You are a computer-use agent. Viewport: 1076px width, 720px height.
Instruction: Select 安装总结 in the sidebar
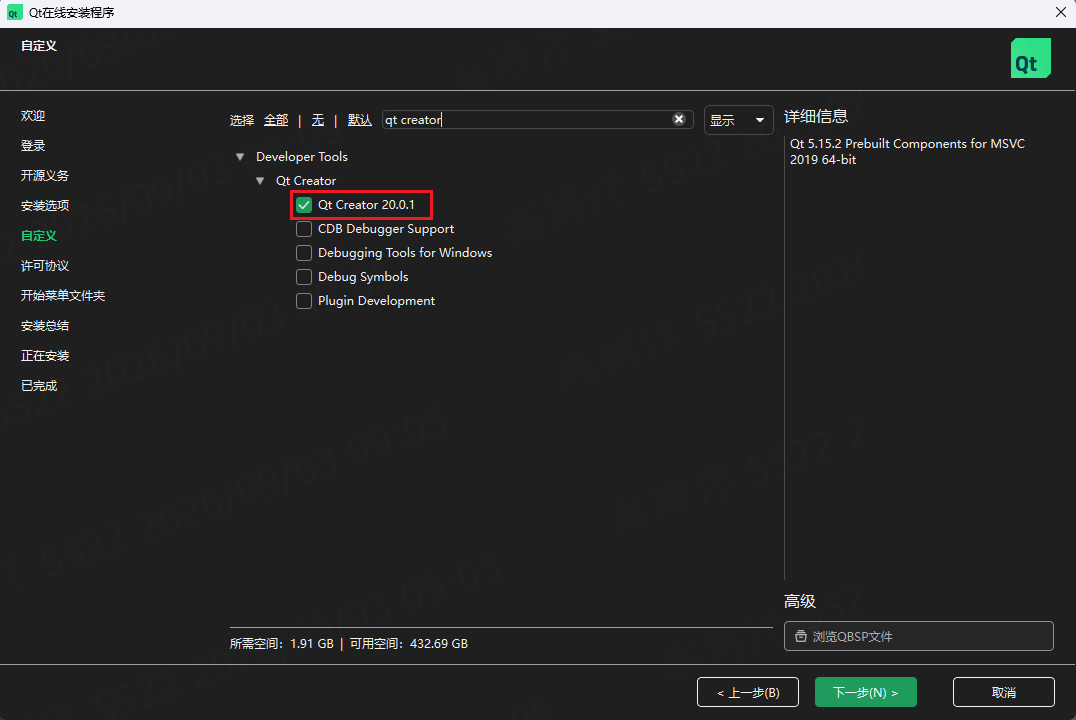45,325
